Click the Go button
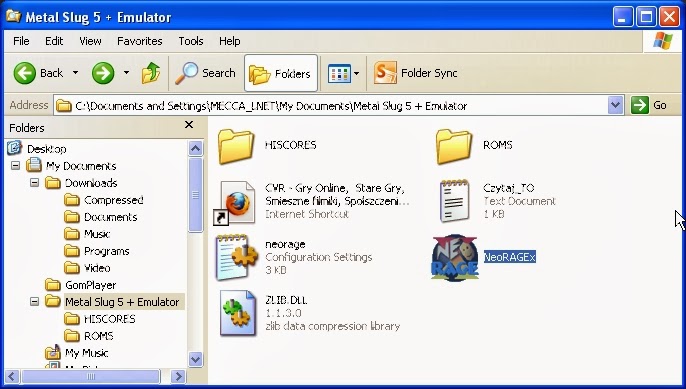The image size is (686, 389). coord(649,105)
